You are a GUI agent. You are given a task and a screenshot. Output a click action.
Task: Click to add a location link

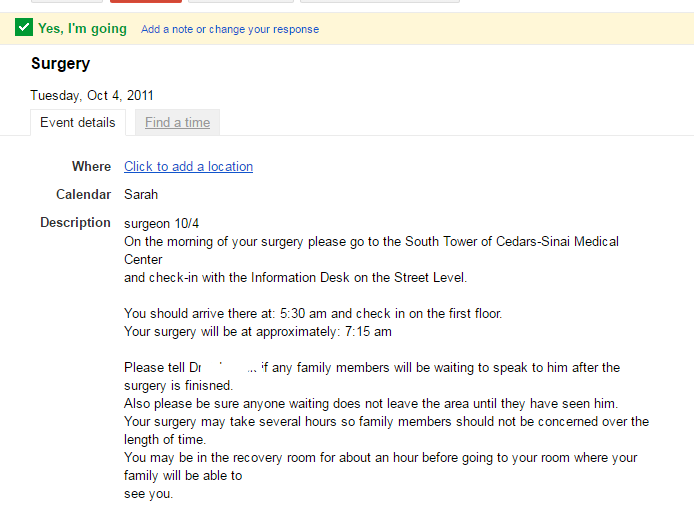coord(189,166)
